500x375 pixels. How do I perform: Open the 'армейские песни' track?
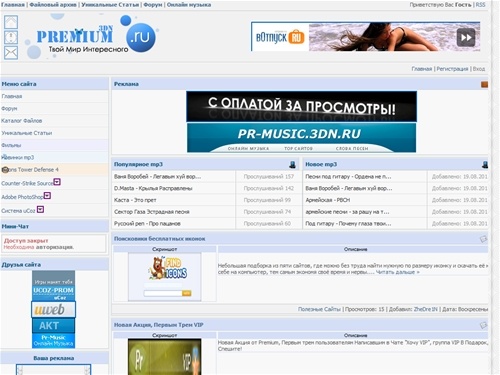[x=347, y=212]
